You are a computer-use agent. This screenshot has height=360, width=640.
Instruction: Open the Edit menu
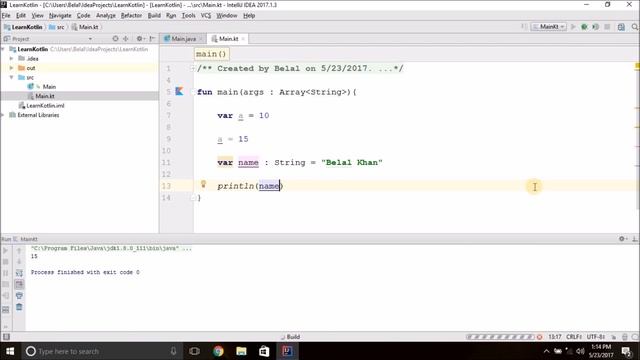point(21,16)
